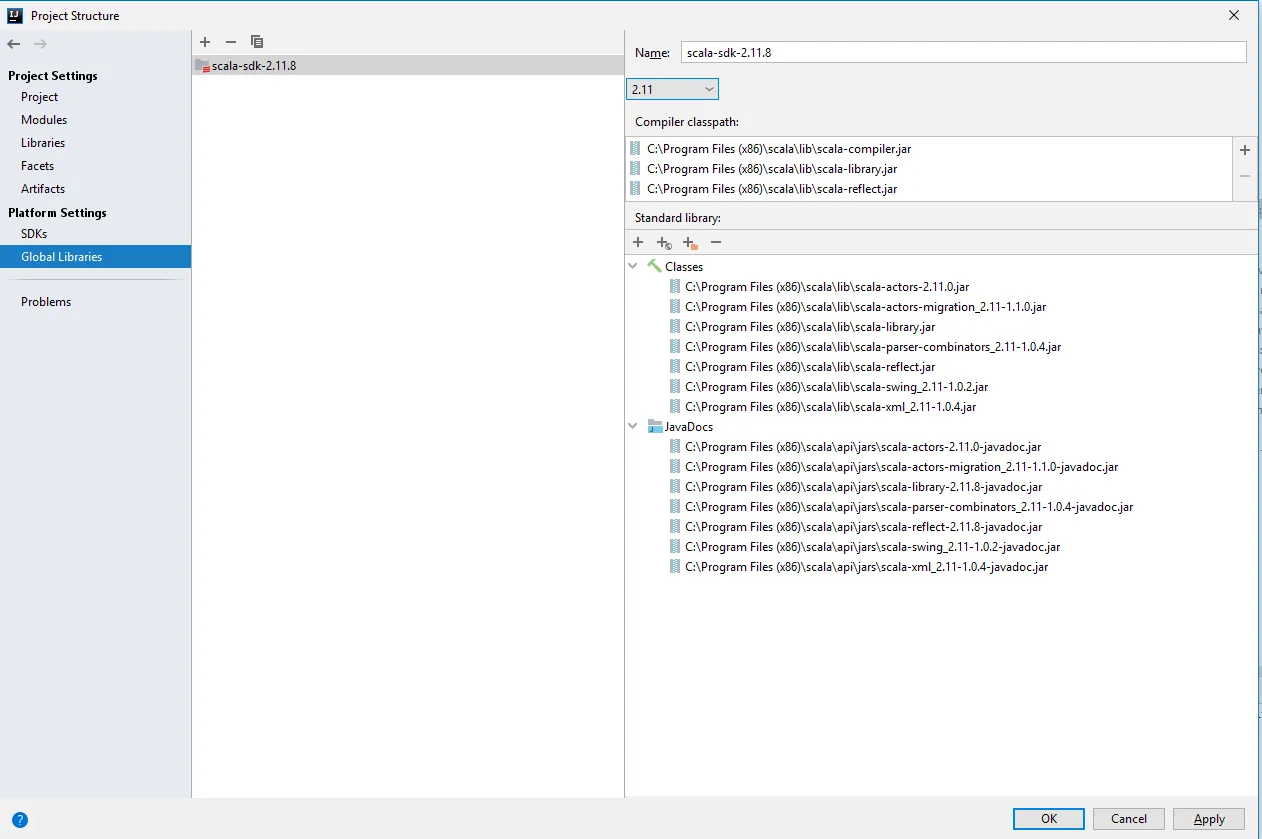Click the JavaDocs folder icon
Image resolution: width=1262 pixels, height=839 pixels.
[655, 426]
